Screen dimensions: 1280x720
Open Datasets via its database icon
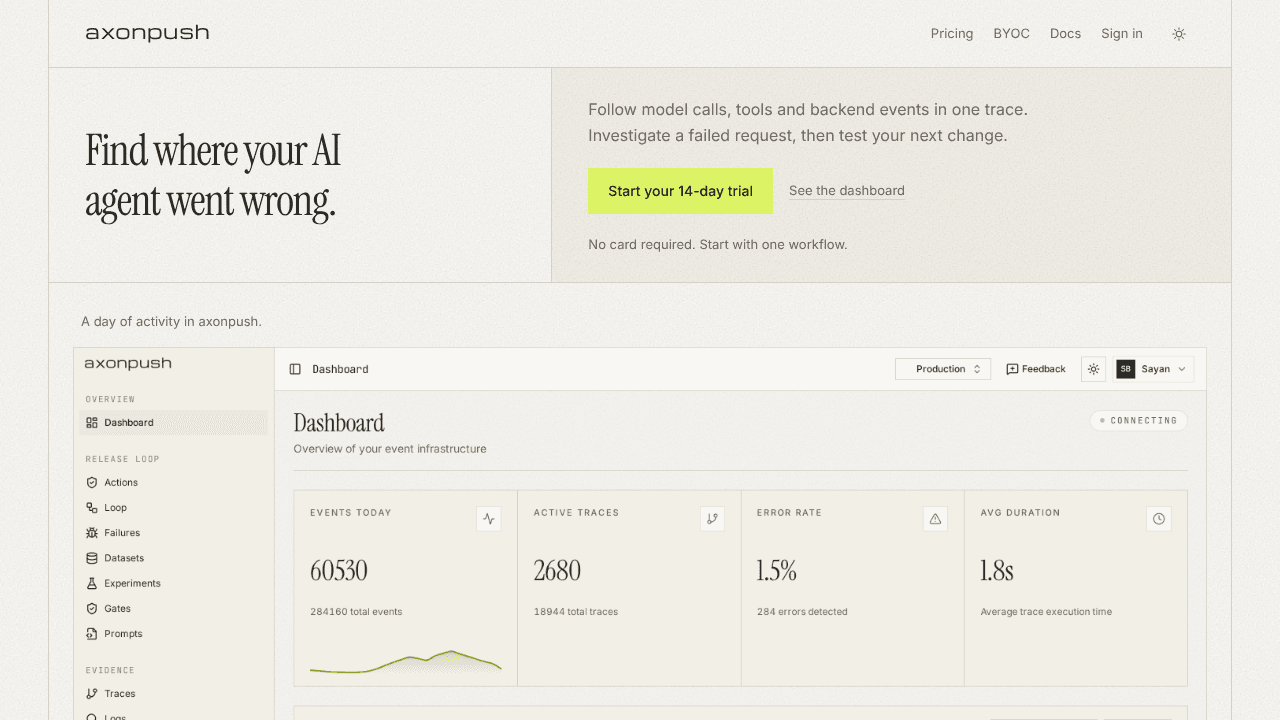pyautogui.click(x=92, y=558)
